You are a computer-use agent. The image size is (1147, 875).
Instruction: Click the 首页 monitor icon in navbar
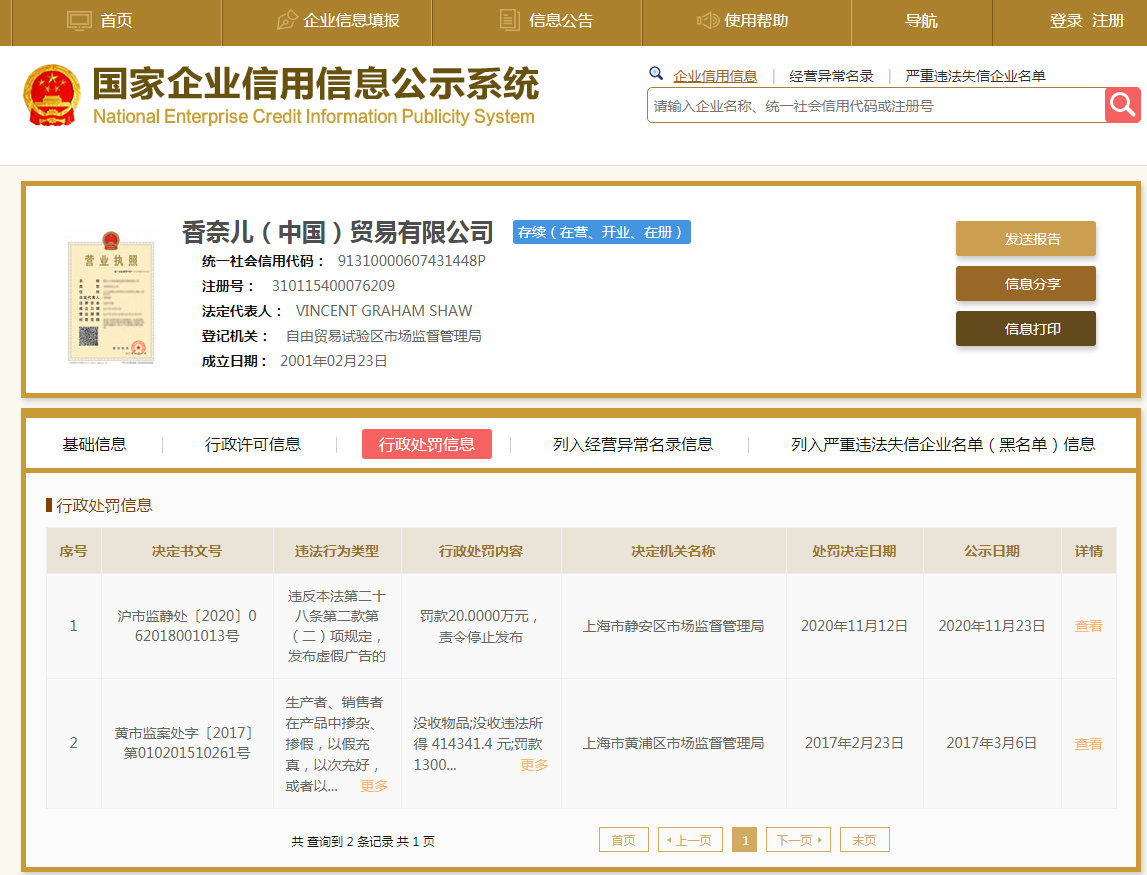[x=79, y=20]
